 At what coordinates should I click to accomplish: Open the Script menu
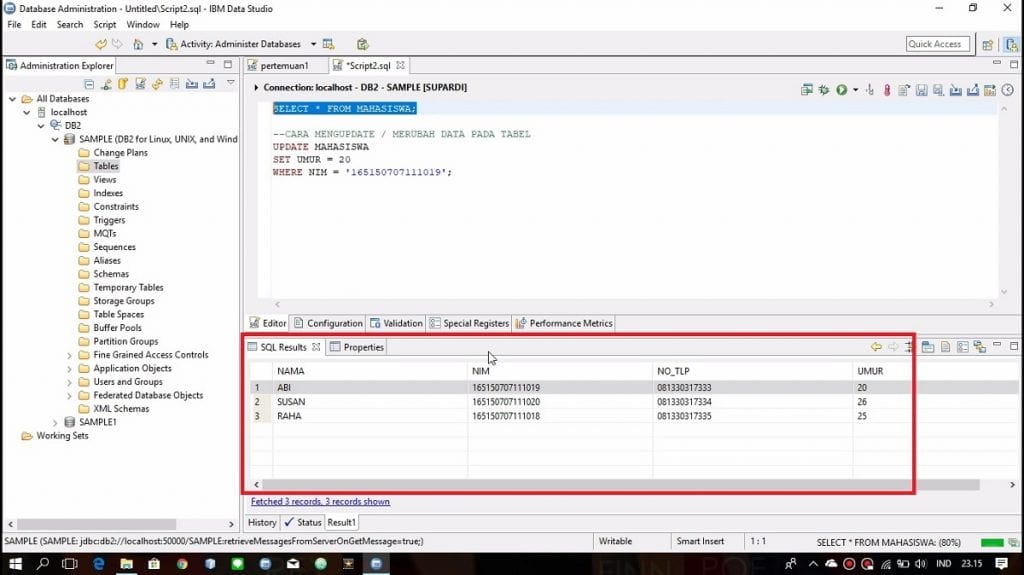tap(104, 24)
